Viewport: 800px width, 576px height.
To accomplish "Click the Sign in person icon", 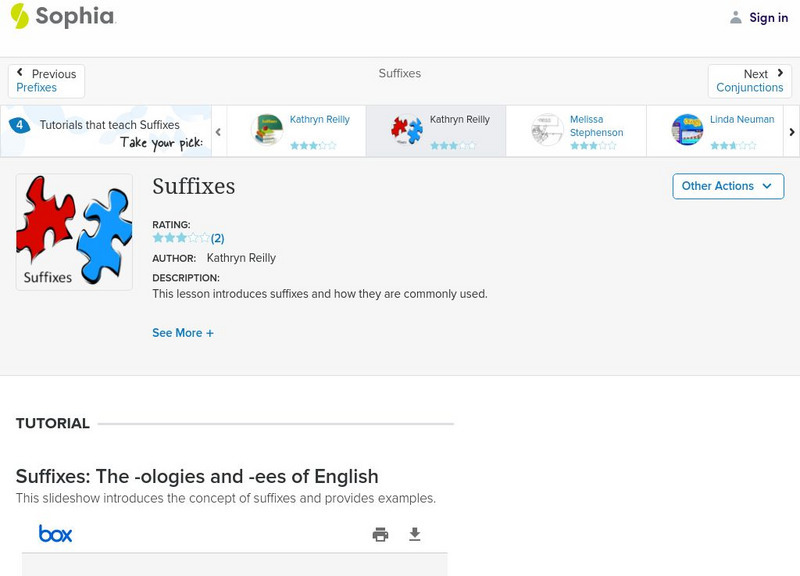I will (x=733, y=17).
